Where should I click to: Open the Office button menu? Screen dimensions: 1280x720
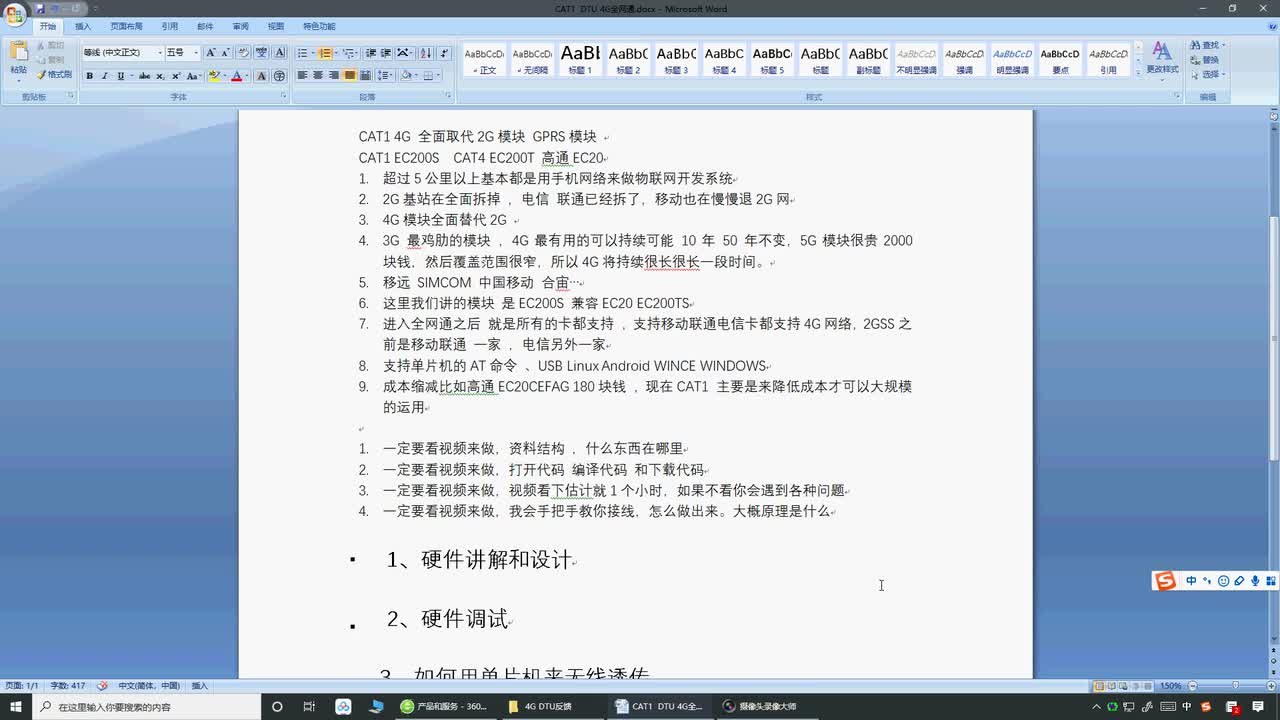14,14
